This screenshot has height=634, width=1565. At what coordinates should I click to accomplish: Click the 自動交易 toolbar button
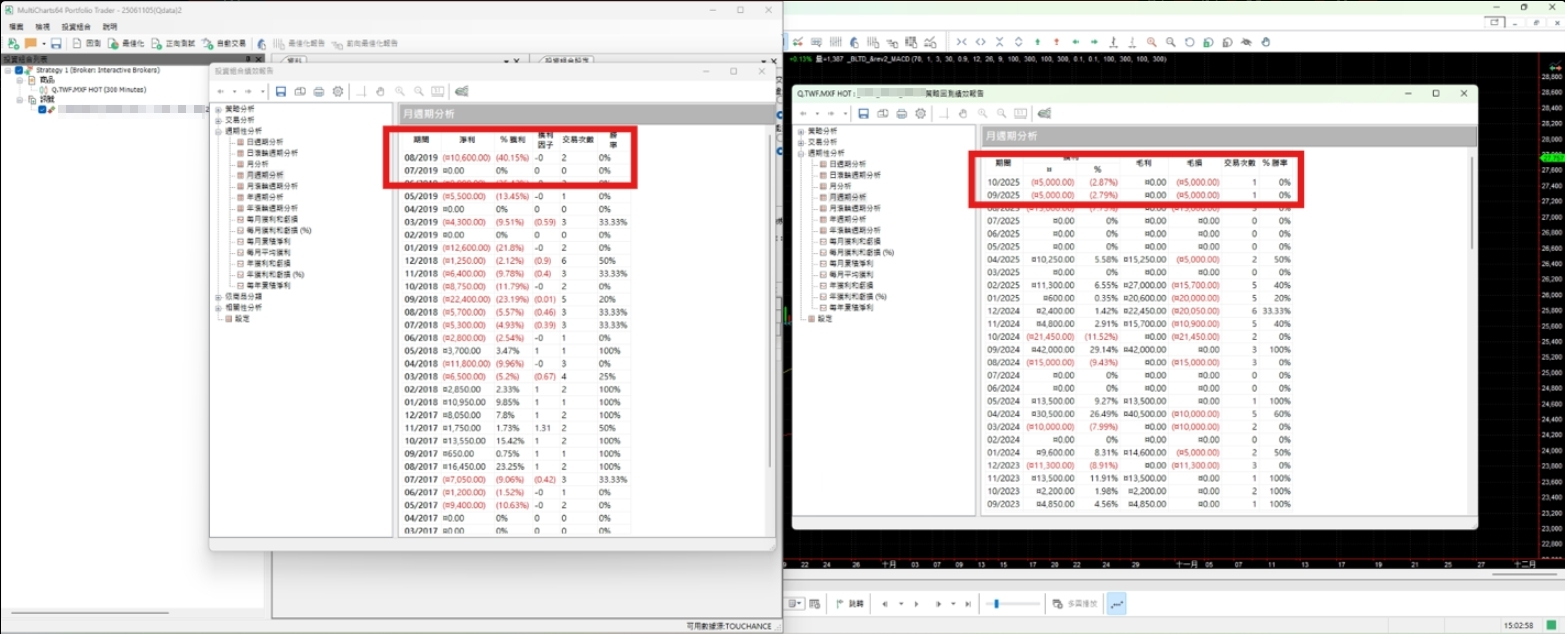[x=225, y=44]
